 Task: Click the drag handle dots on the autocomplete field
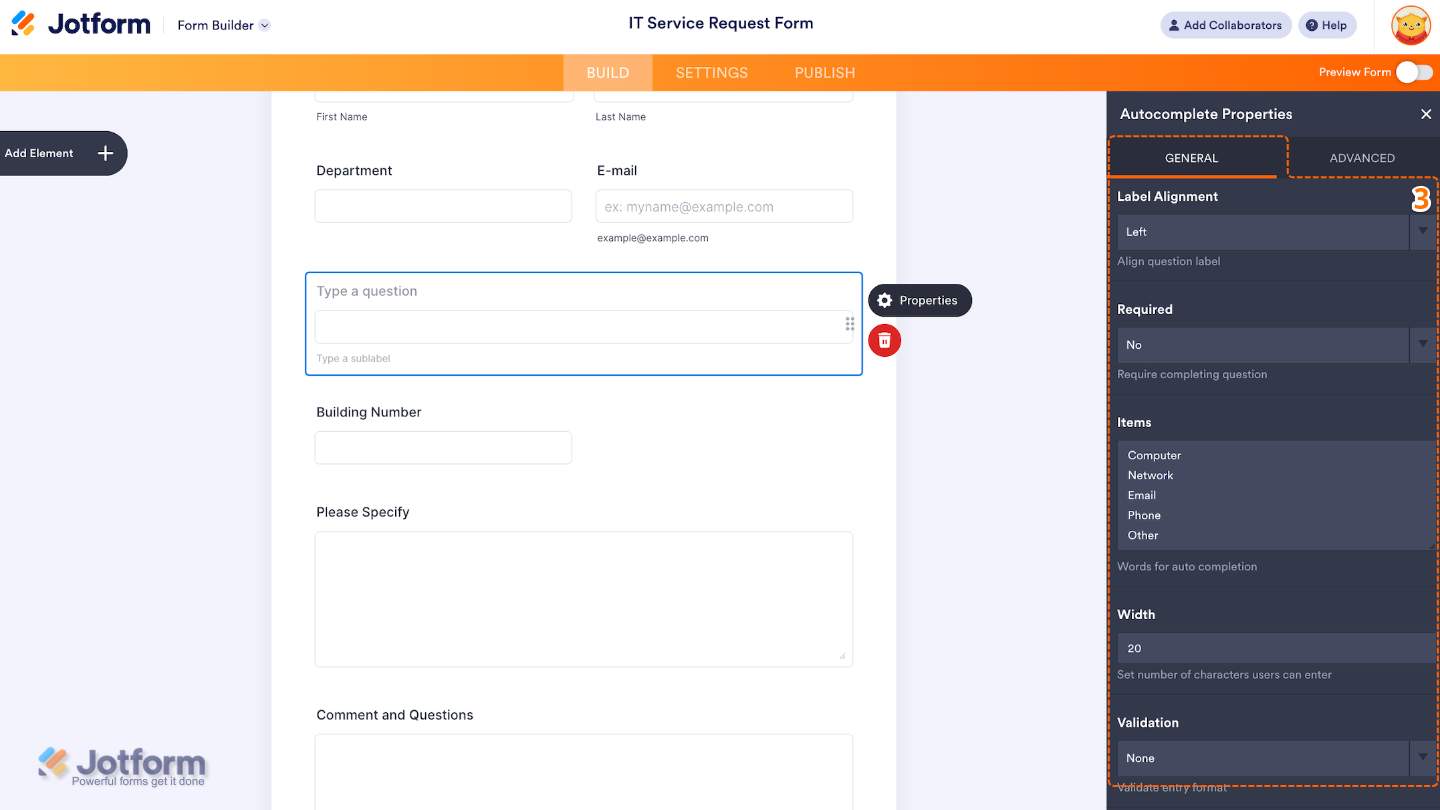(x=849, y=323)
